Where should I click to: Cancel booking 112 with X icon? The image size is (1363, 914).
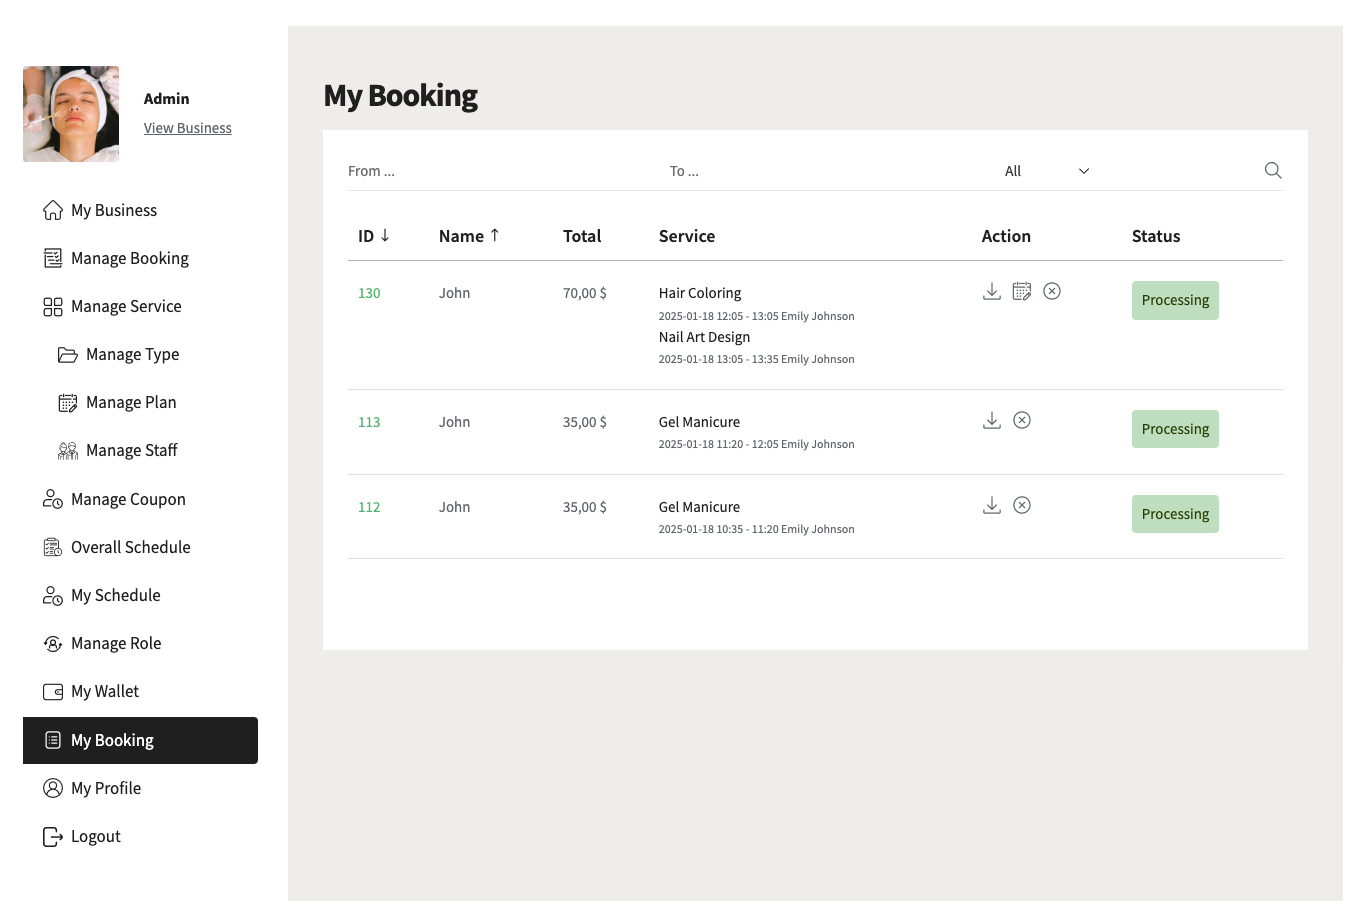(1022, 505)
